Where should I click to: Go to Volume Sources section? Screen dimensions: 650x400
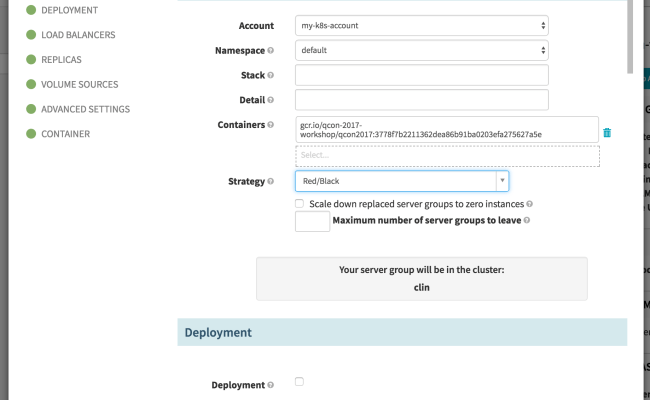79,84
